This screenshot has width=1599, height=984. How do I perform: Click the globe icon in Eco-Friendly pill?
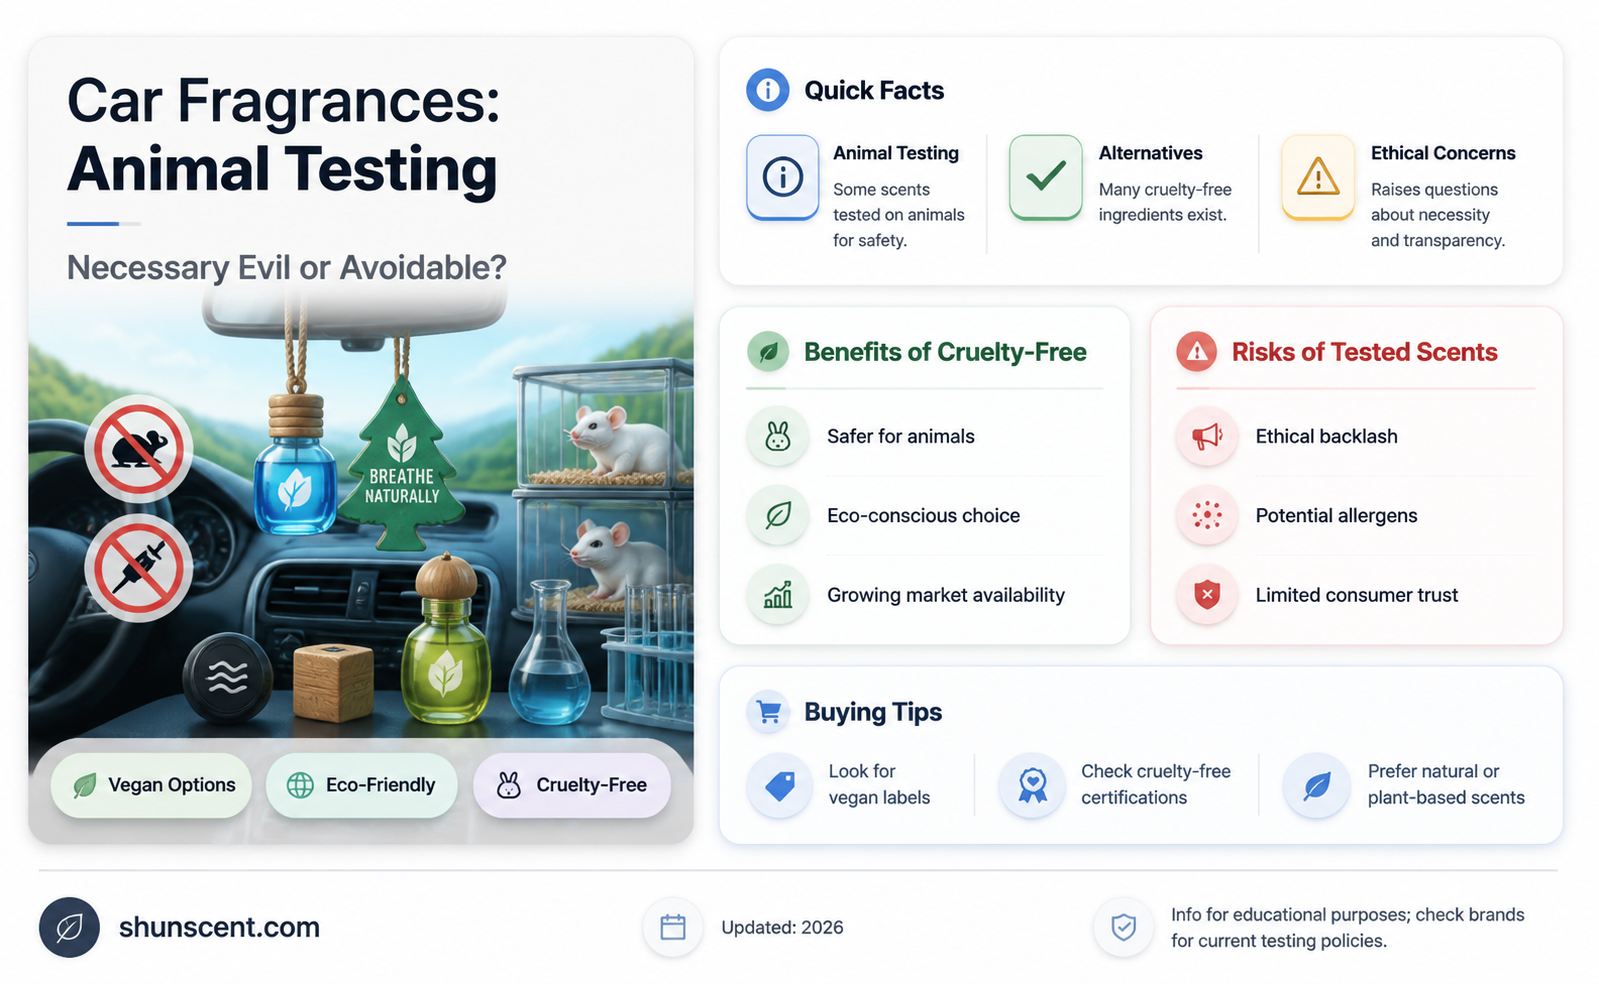[x=300, y=785]
